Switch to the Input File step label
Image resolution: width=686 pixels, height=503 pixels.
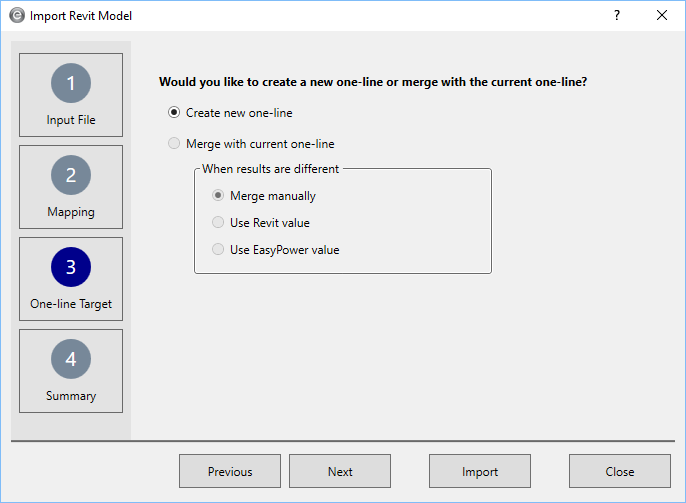(x=71, y=120)
